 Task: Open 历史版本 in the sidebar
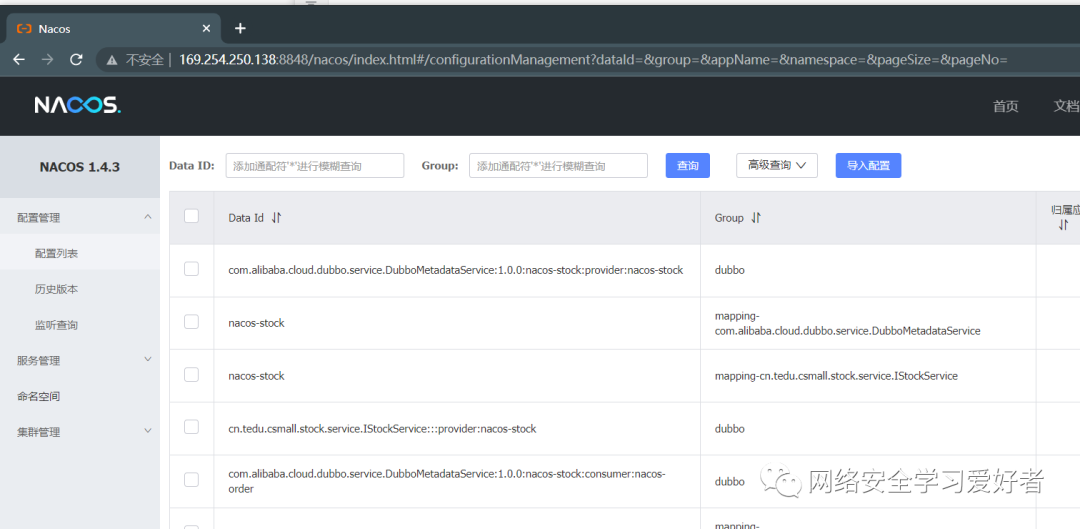(56, 289)
